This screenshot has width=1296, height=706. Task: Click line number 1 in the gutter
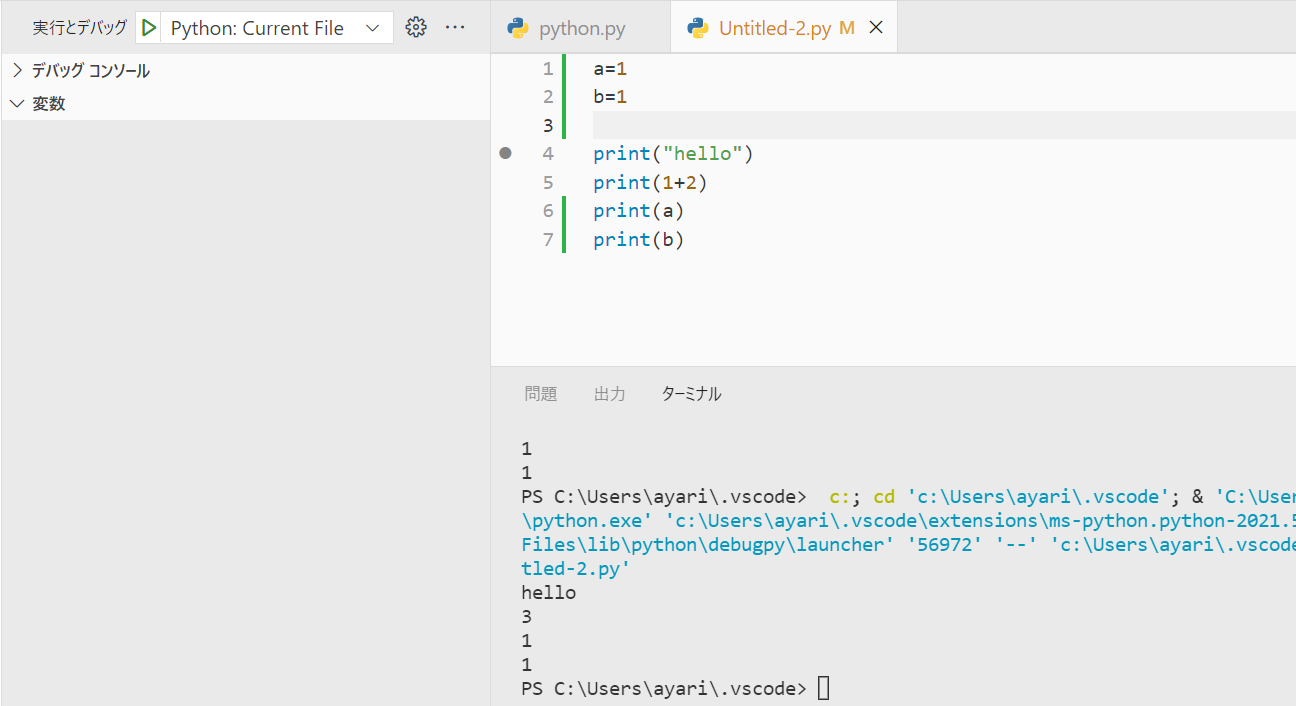(x=547, y=69)
